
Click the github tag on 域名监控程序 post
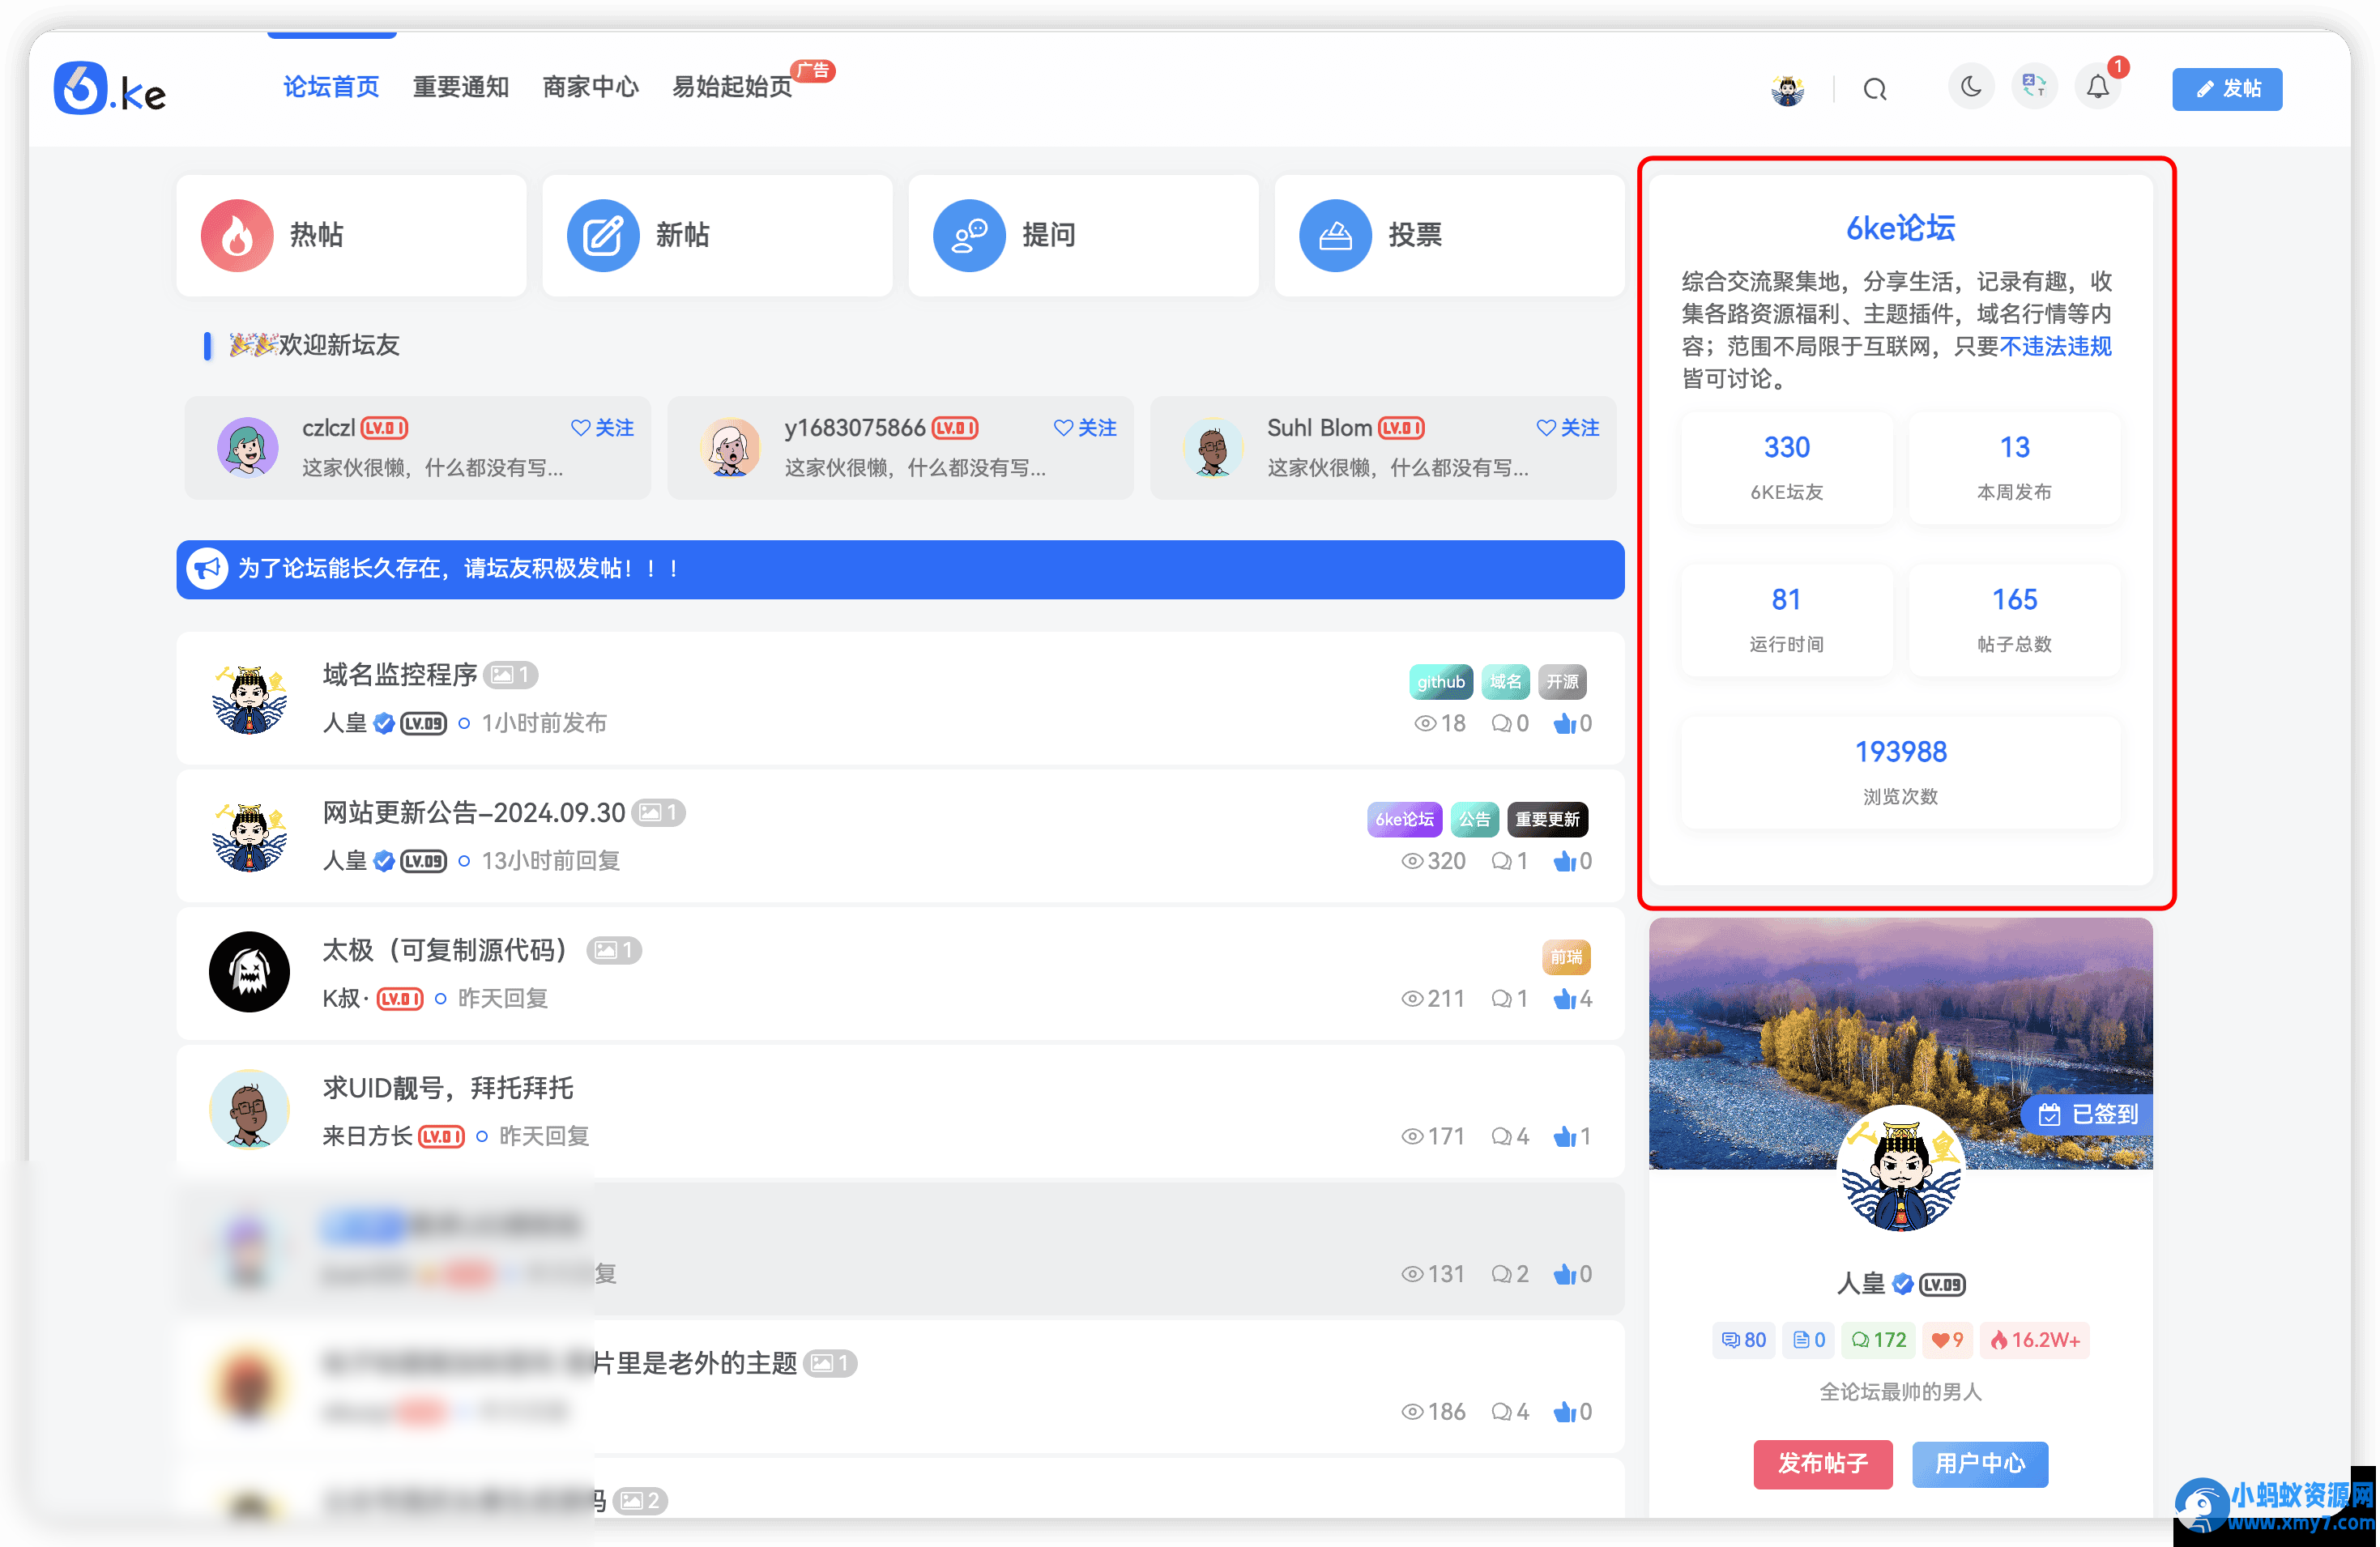[1441, 681]
